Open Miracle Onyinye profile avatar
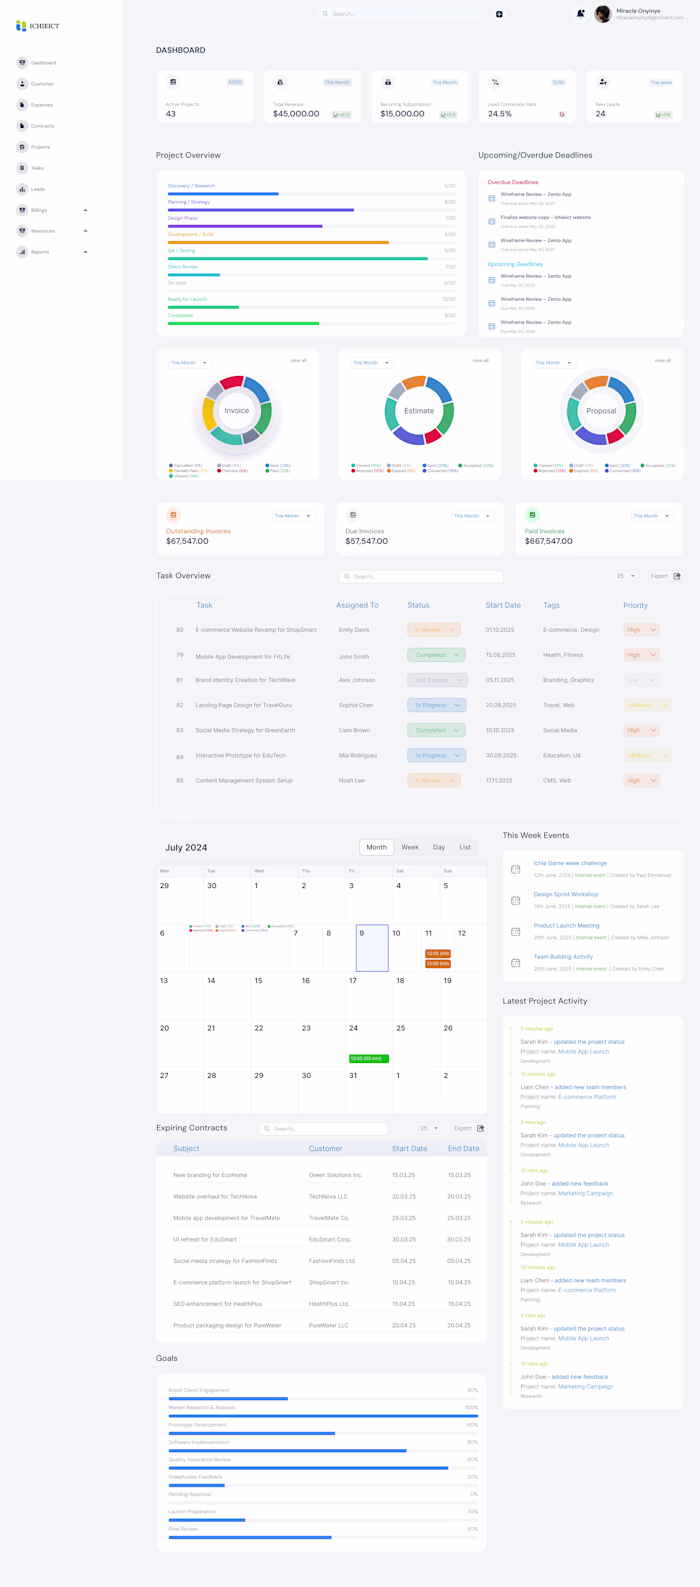This screenshot has height=1587, width=700. 603,14
